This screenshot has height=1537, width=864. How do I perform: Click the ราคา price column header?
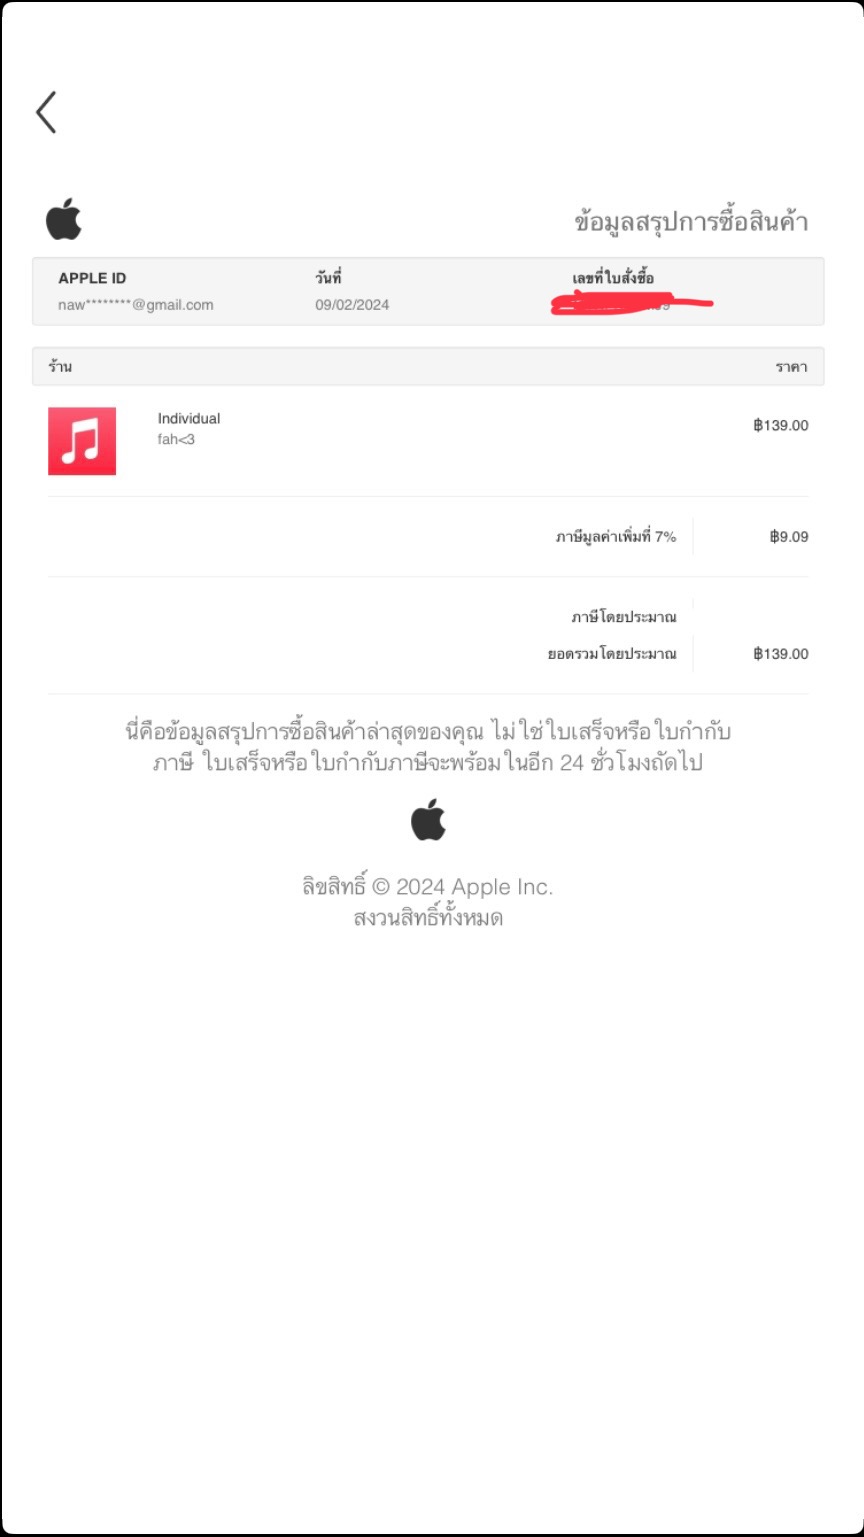pos(791,367)
